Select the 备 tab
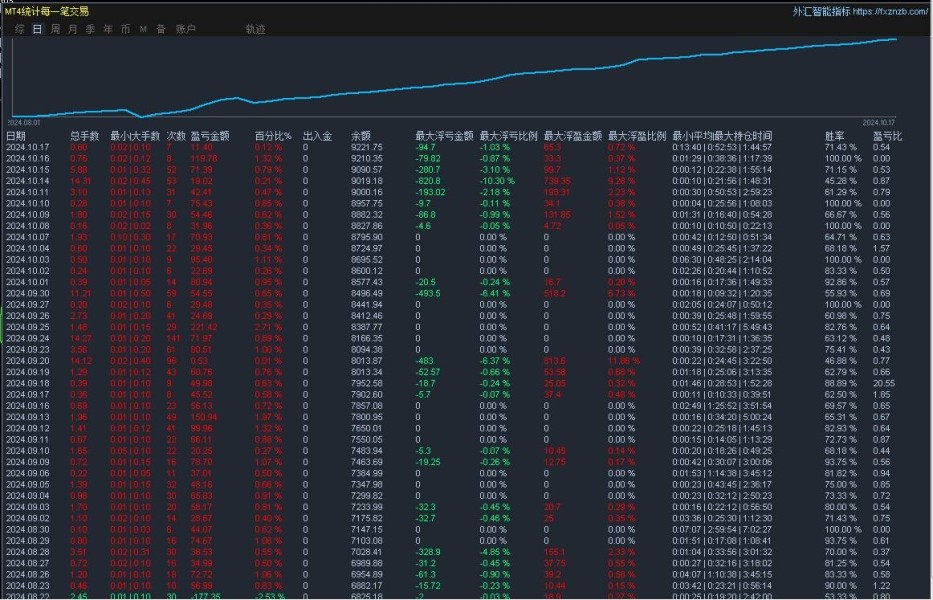Screen dimensions: 933x600 (161, 29)
